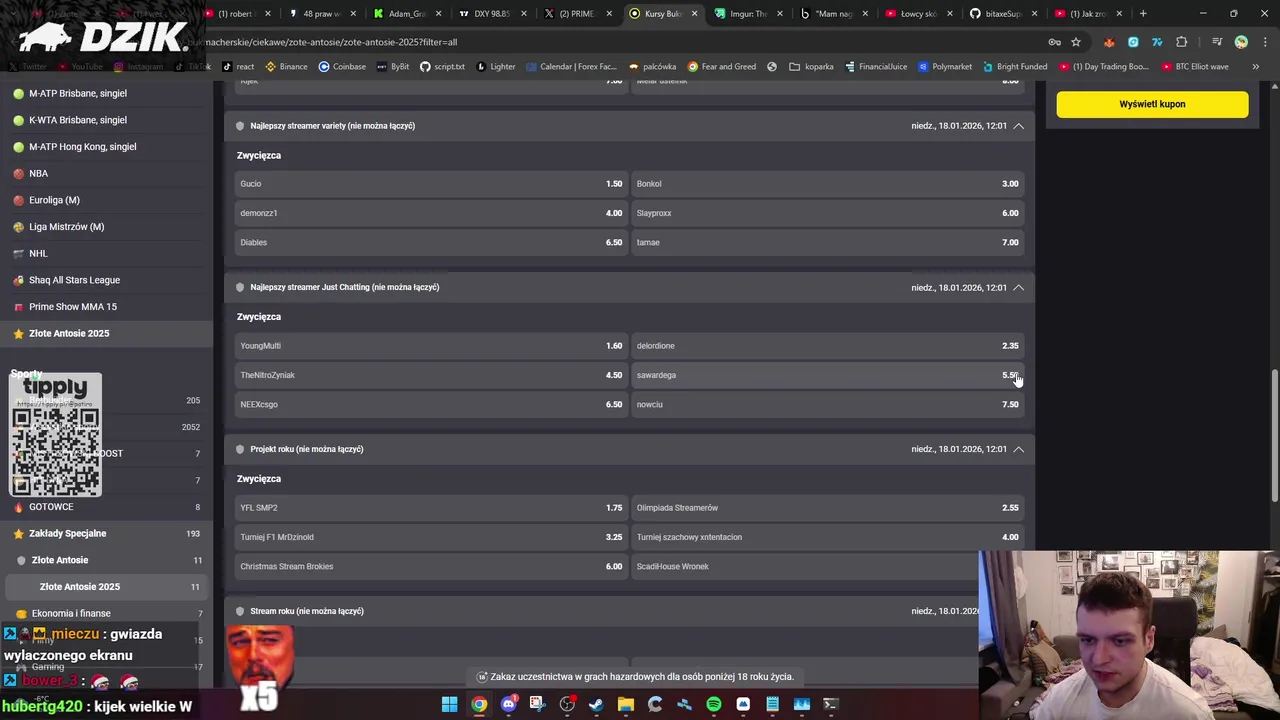Open the Bright Funded bookmark
This screenshot has width=1280, height=720.
[1015, 67]
